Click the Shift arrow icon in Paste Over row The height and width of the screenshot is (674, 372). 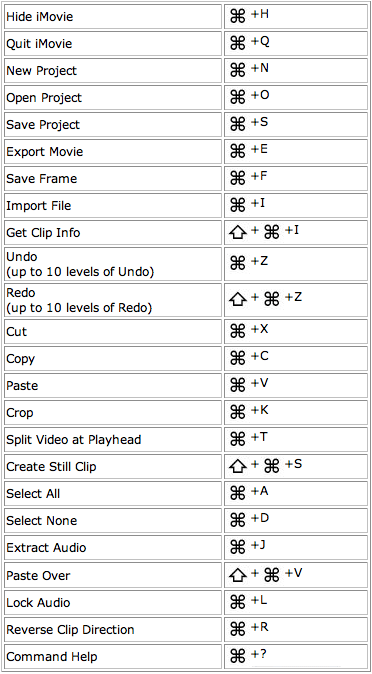tap(237, 576)
